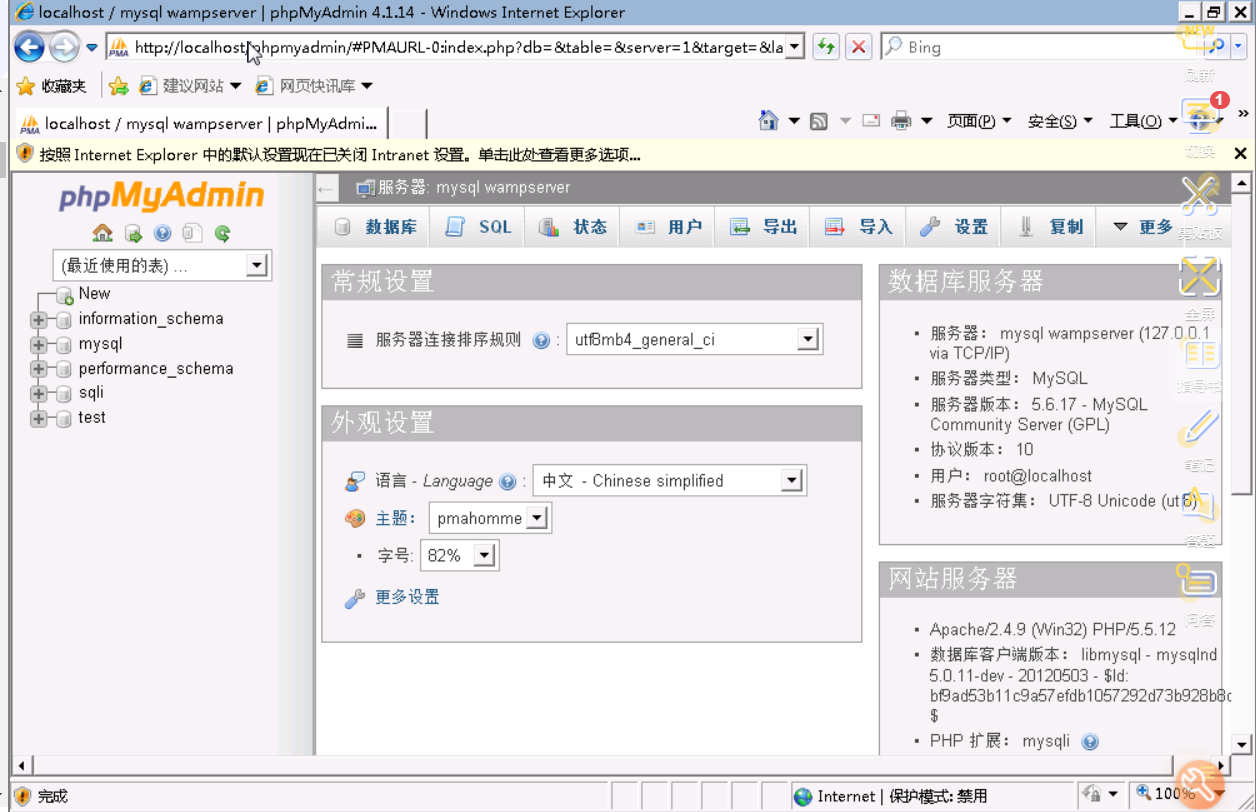The image size is (1256, 812).
Task: Open help for the server connection collation setting
Action: pyautogui.click(x=541, y=340)
